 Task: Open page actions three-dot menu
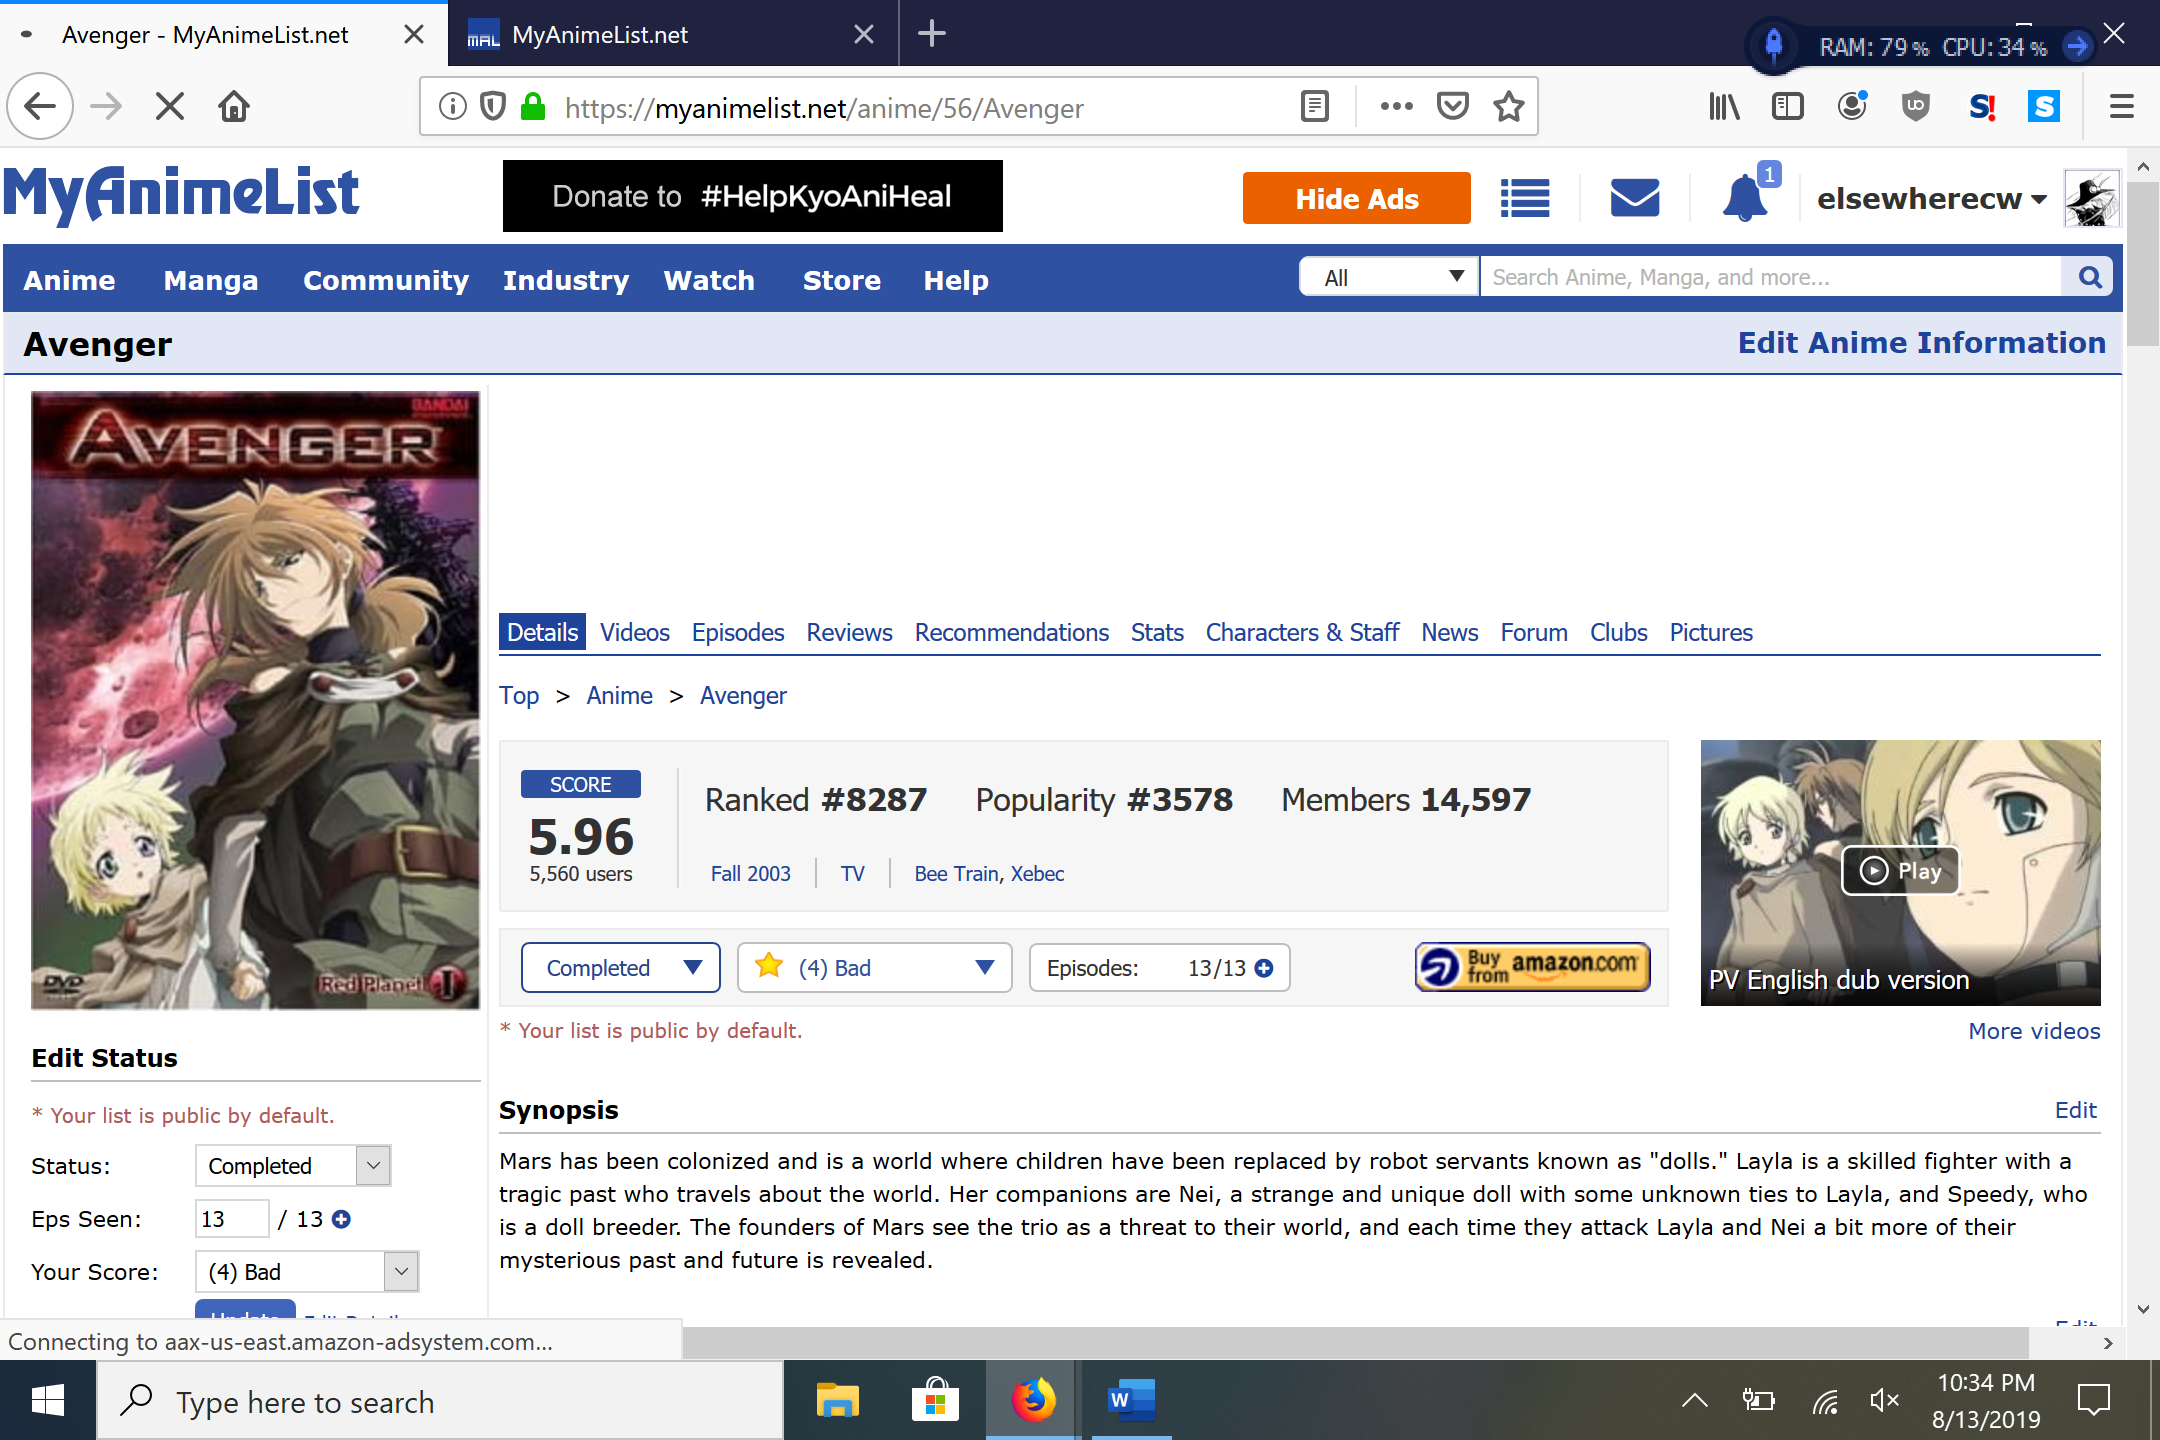click(1396, 106)
